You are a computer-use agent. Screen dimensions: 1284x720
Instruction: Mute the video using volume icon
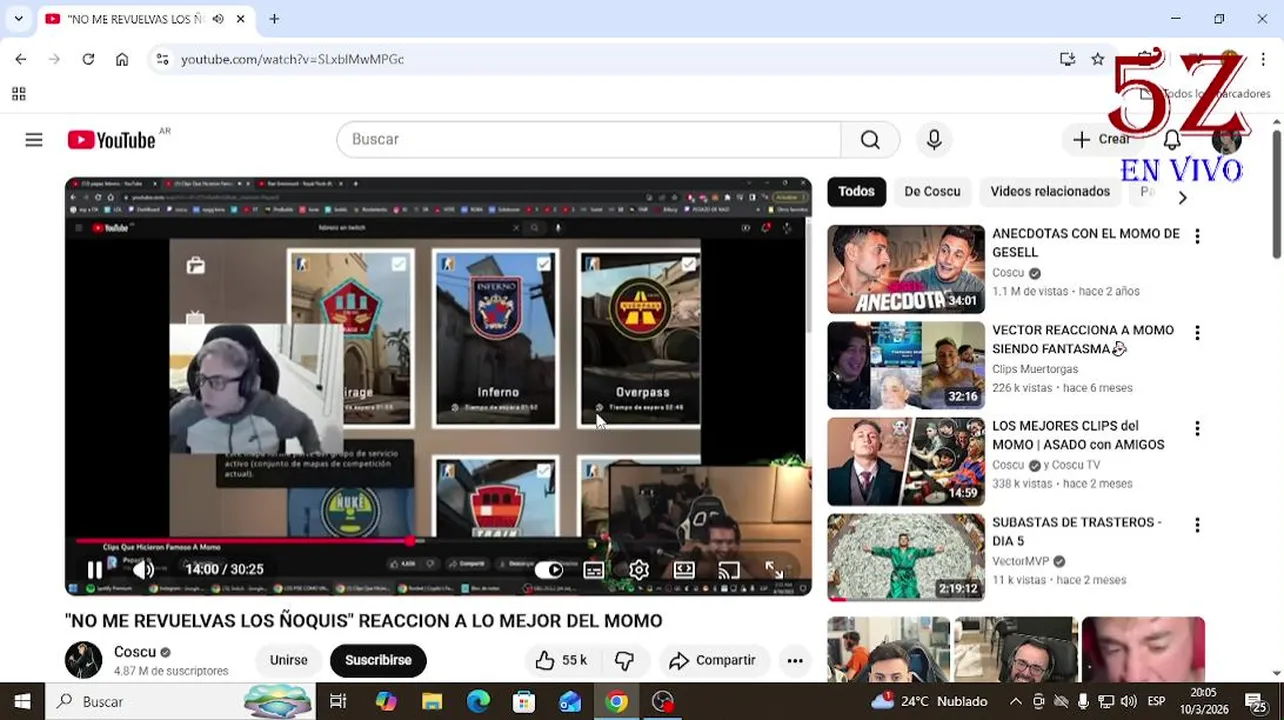[143, 570]
